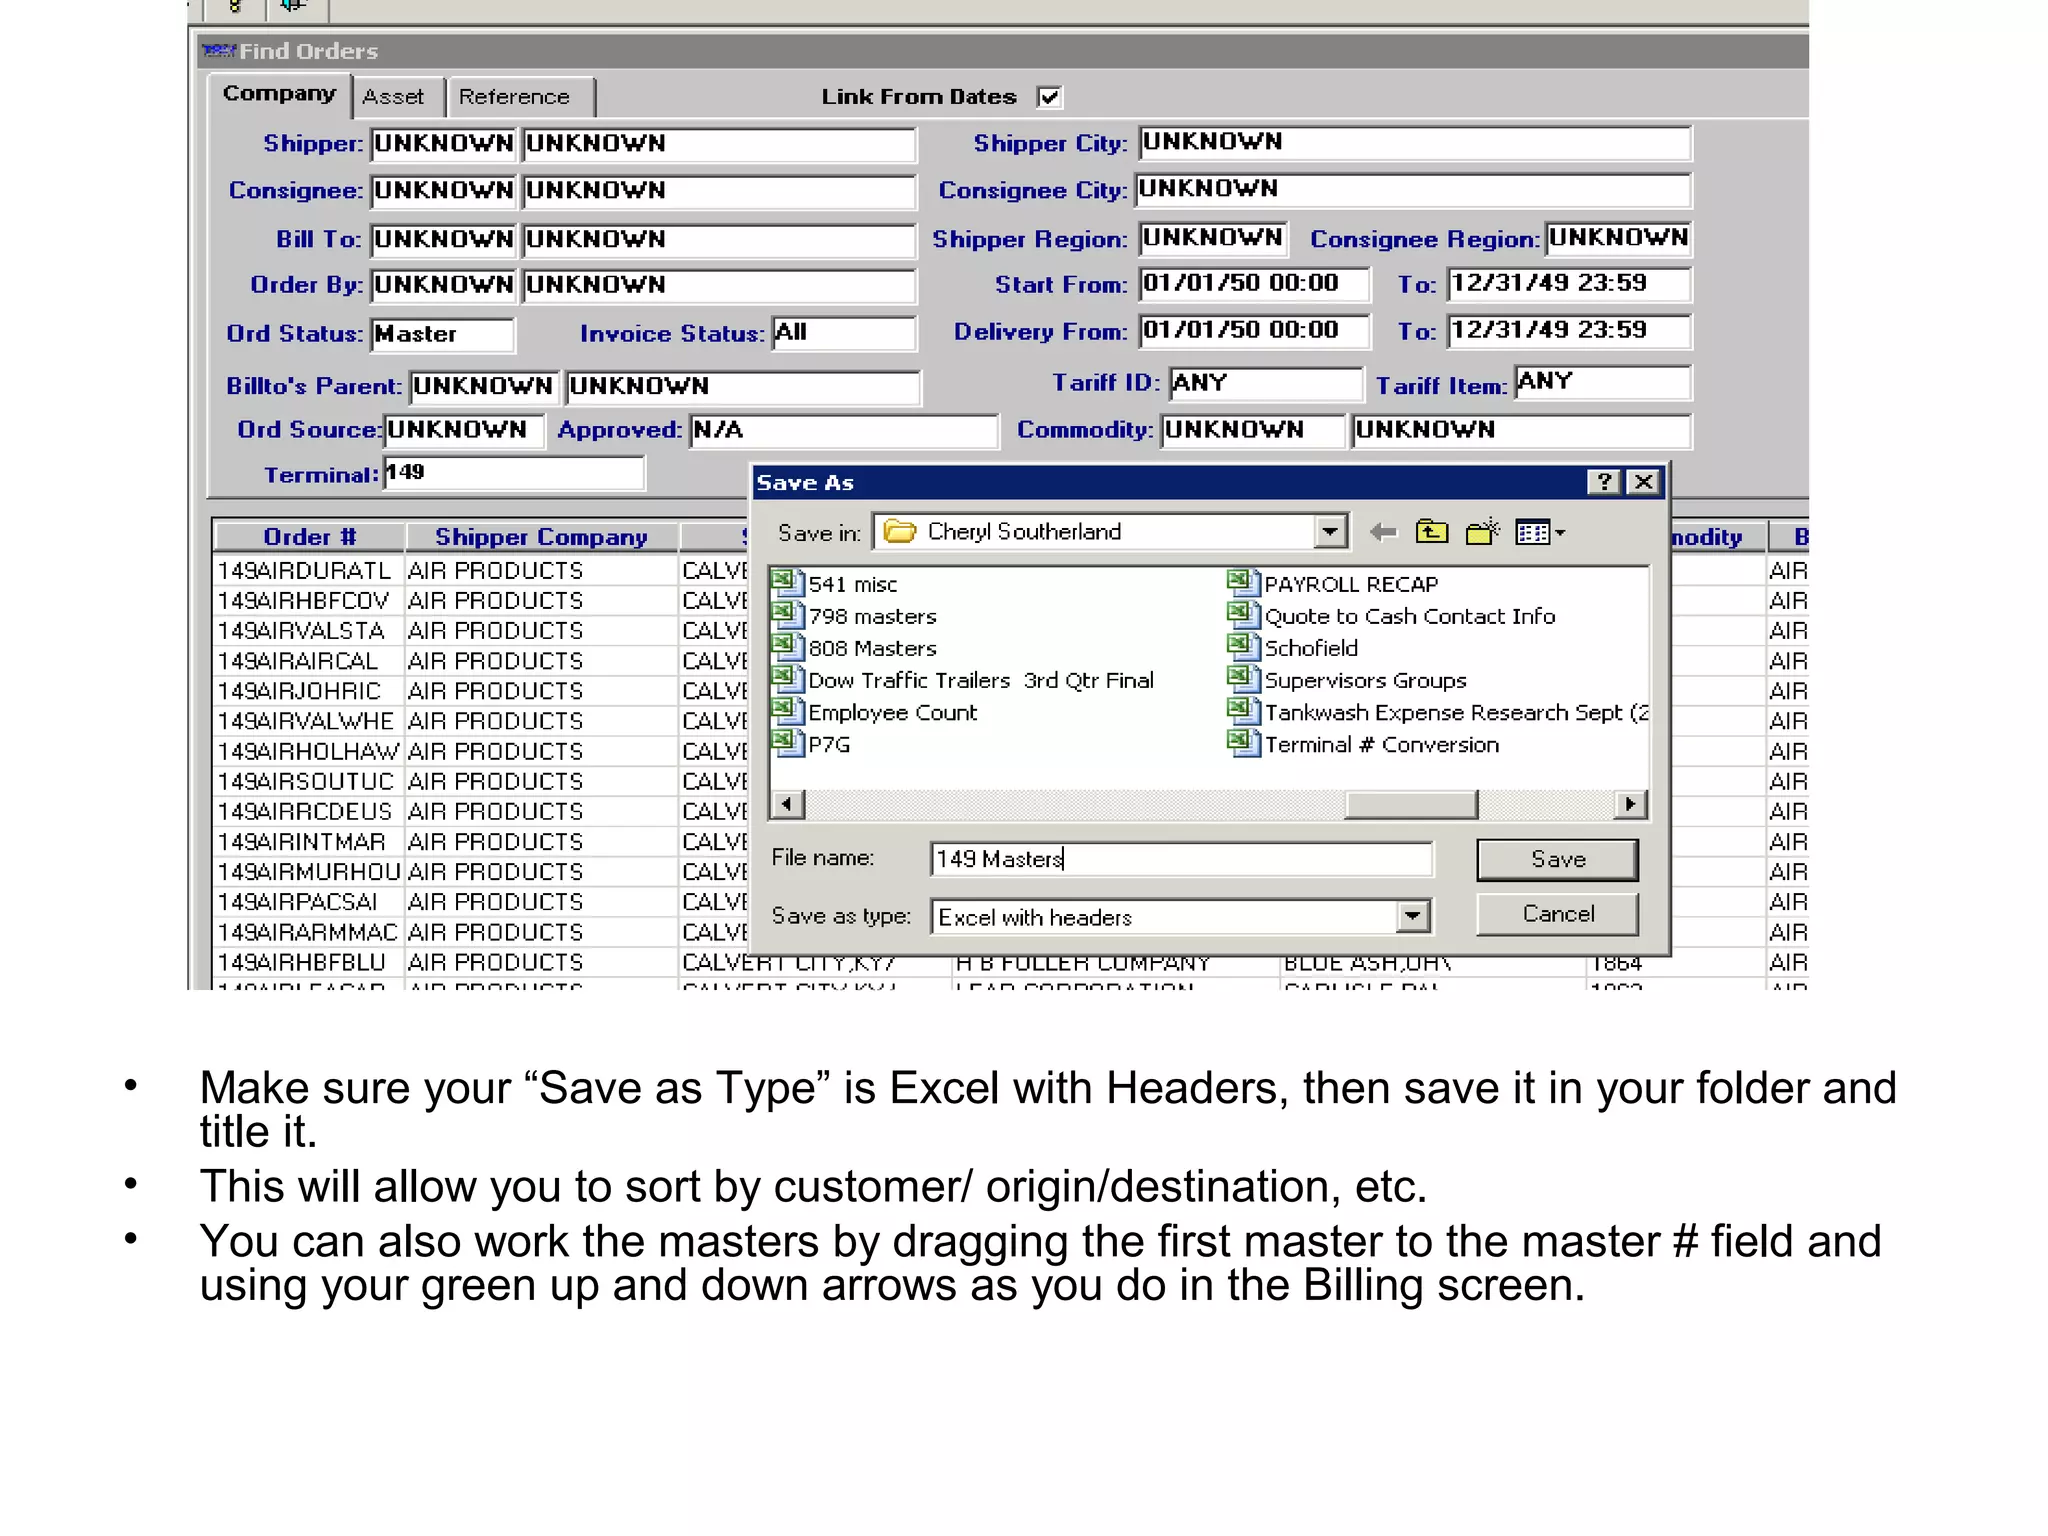Open the View Menu icon in dialog
The height and width of the screenshot is (1536, 2048).
(x=1538, y=532)
